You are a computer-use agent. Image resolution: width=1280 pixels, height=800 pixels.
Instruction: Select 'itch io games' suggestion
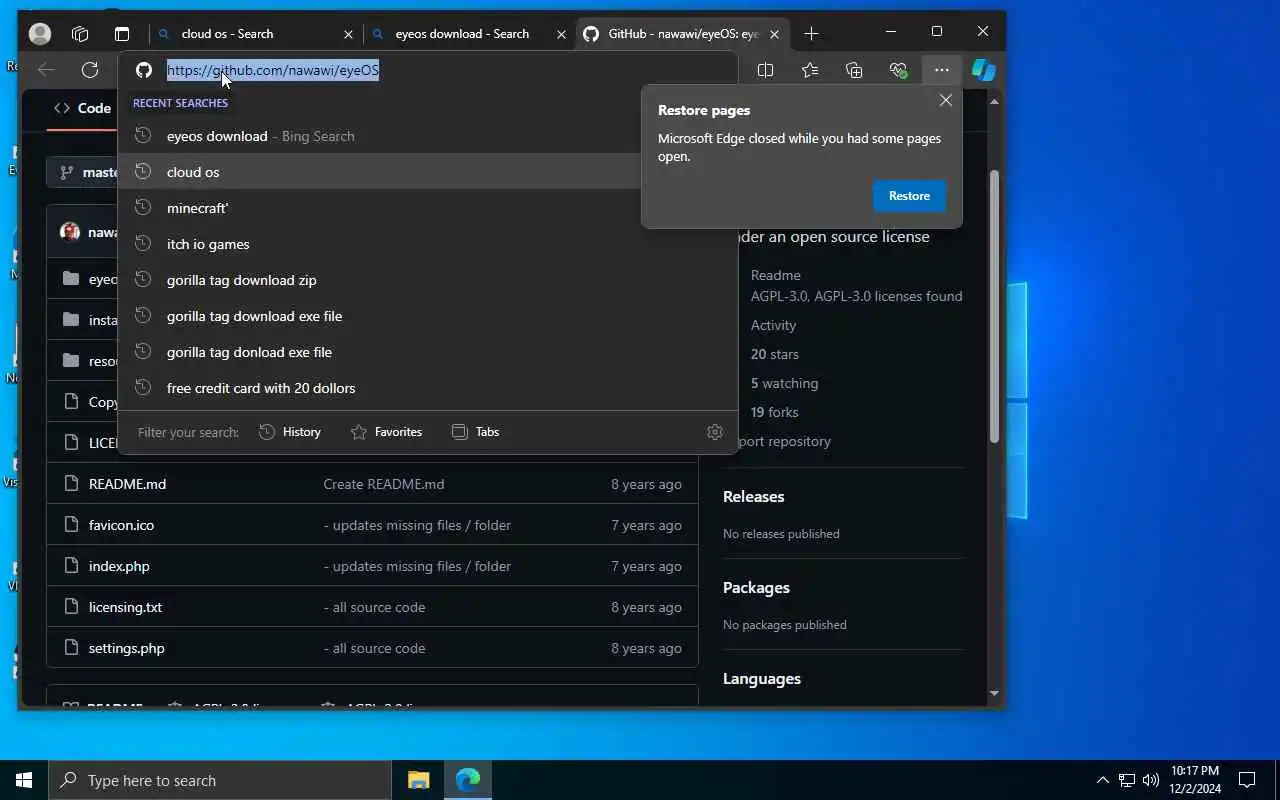click(x=428, y=244)
